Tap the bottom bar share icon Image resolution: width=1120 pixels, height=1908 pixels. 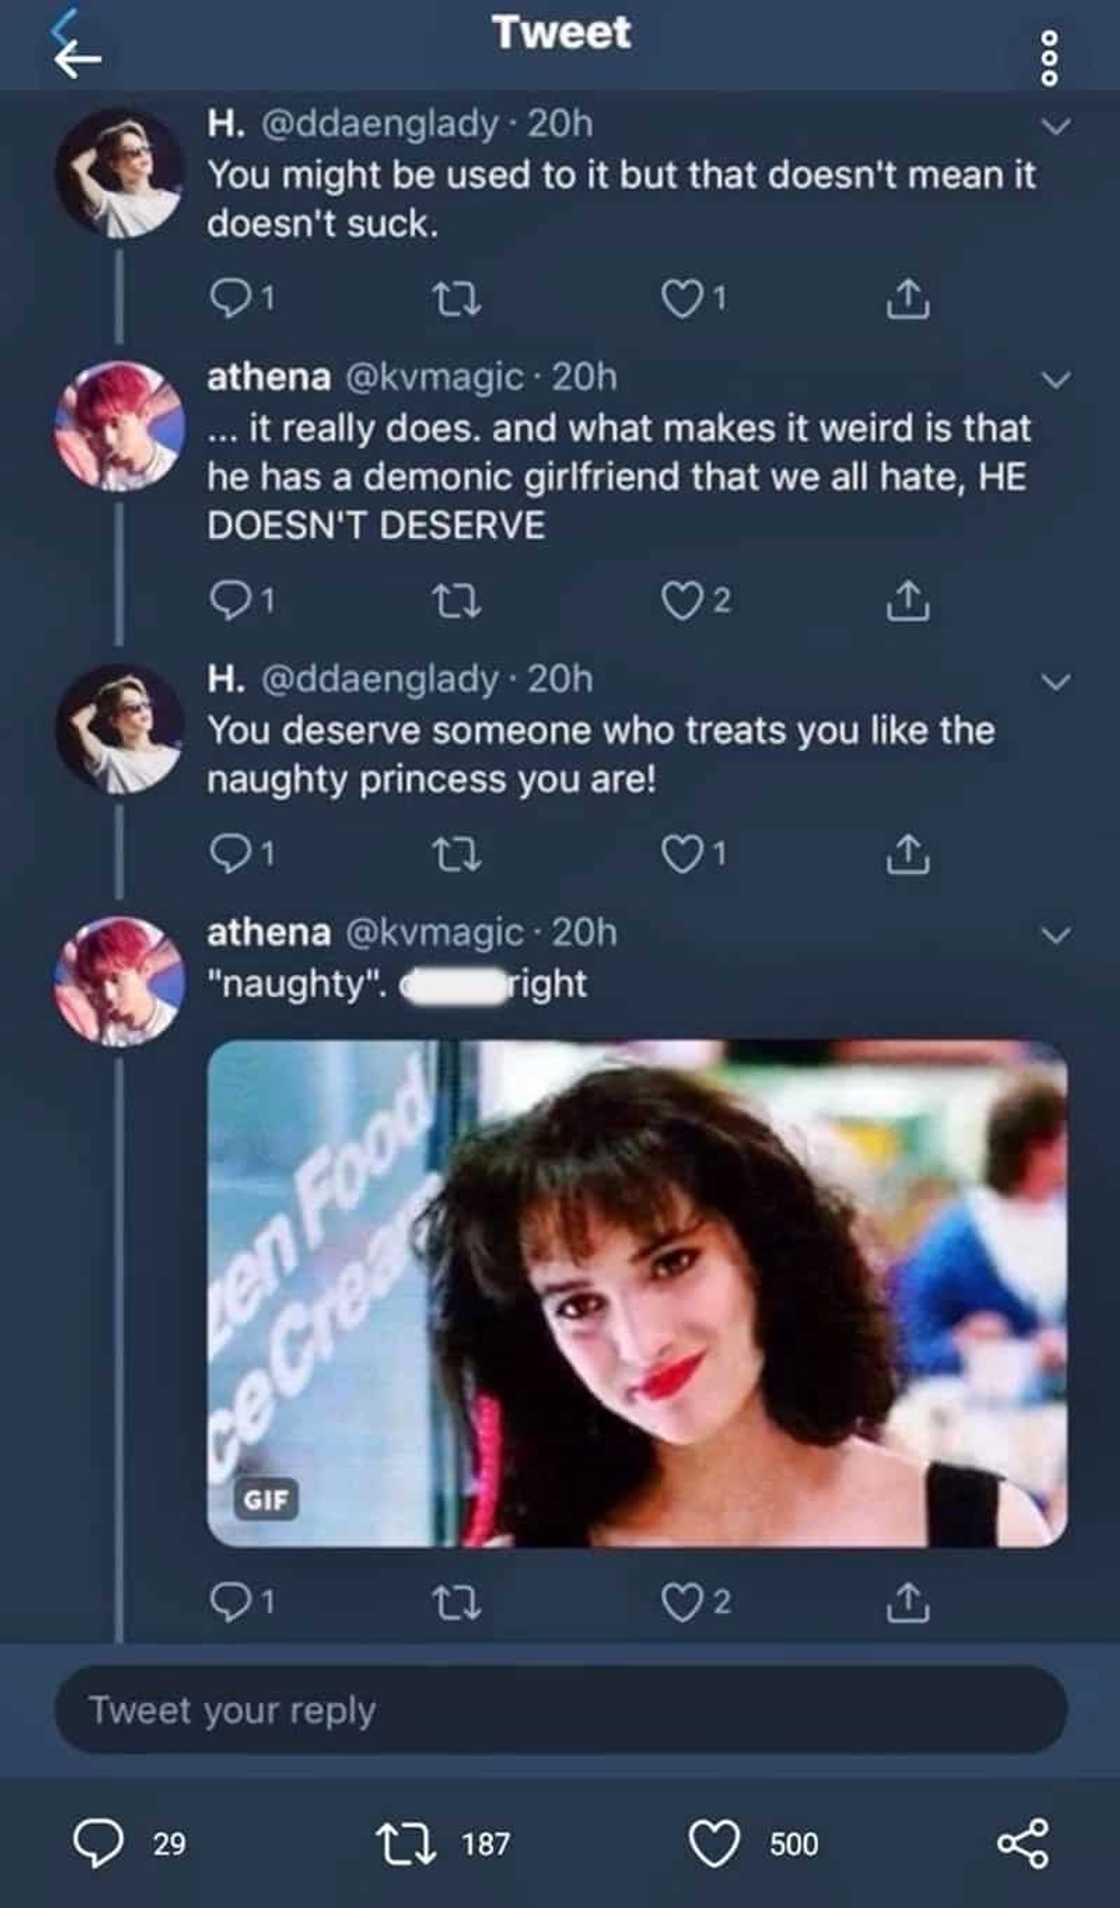[1023, 1843]
